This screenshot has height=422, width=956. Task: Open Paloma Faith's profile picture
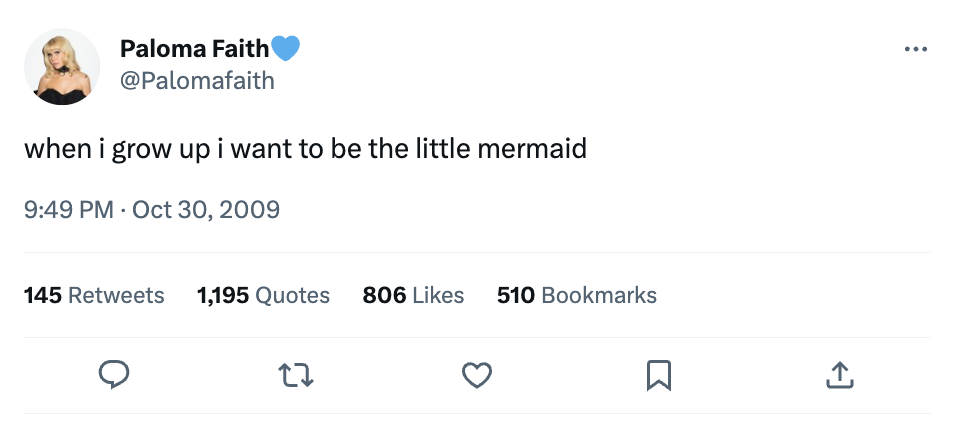click(x=61, y=66)
